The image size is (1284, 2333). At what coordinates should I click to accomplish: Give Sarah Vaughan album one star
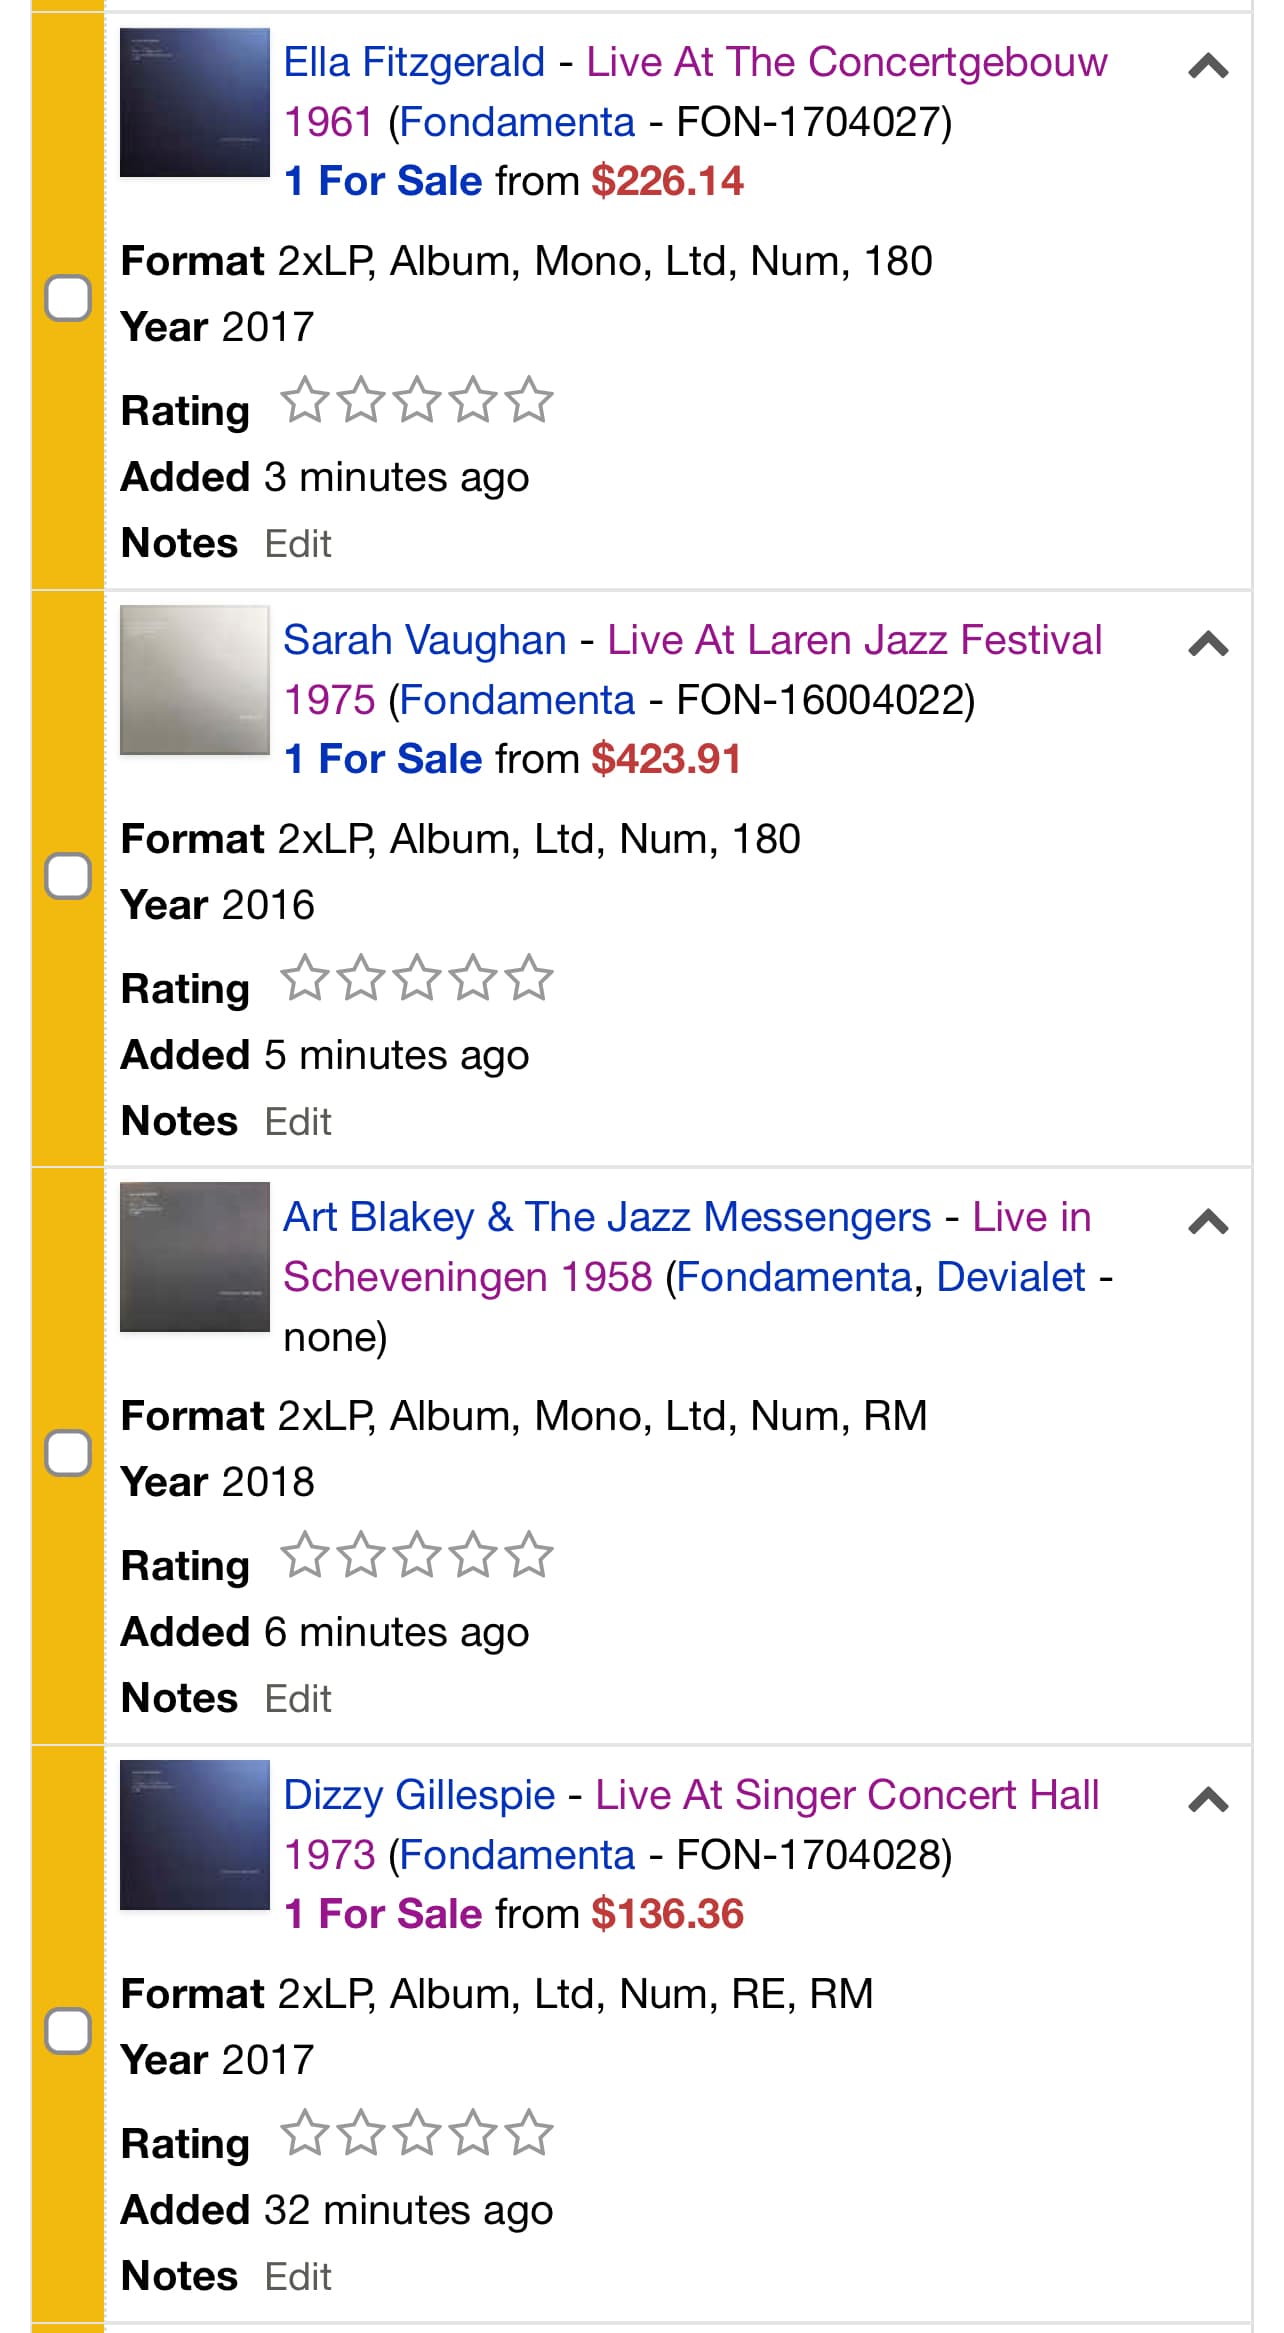(304, 980)
